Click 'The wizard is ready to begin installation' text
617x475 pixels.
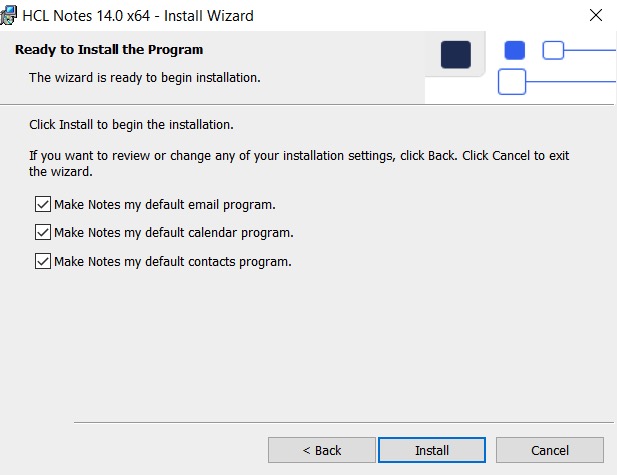[144, 77]
